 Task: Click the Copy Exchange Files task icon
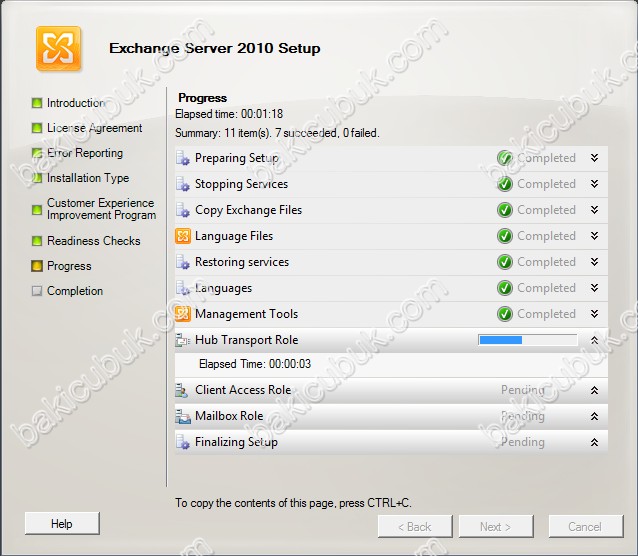182,210
